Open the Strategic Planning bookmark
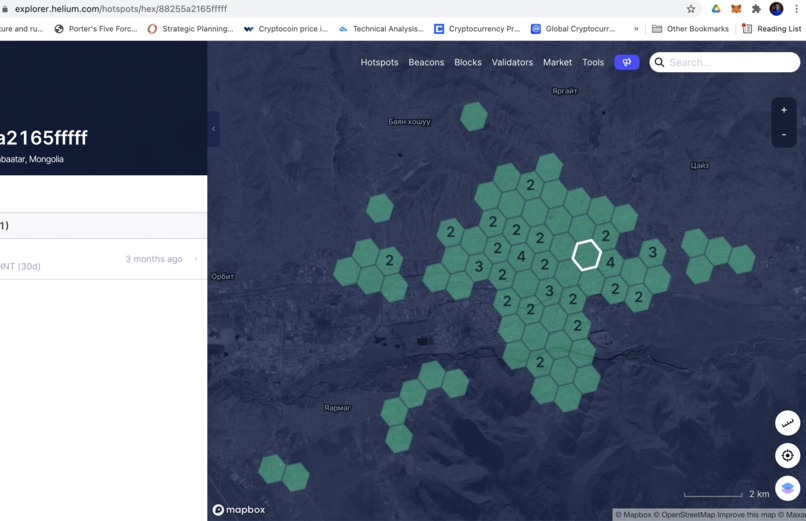806x521 pixels. tap(190, 29)
